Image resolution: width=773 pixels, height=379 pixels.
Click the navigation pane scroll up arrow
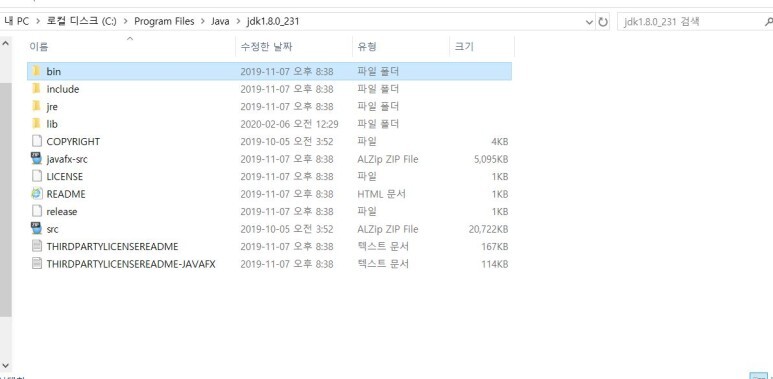coord(5,43)
